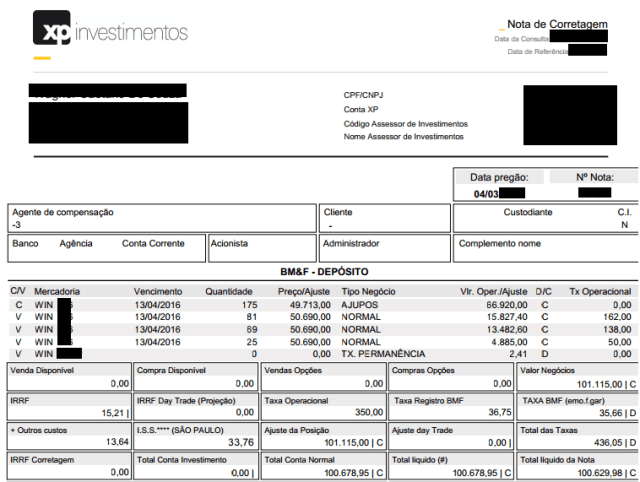The image size is (640, 482).
Task: Click the 'Custodiante' field label
Action: point(528,212)
